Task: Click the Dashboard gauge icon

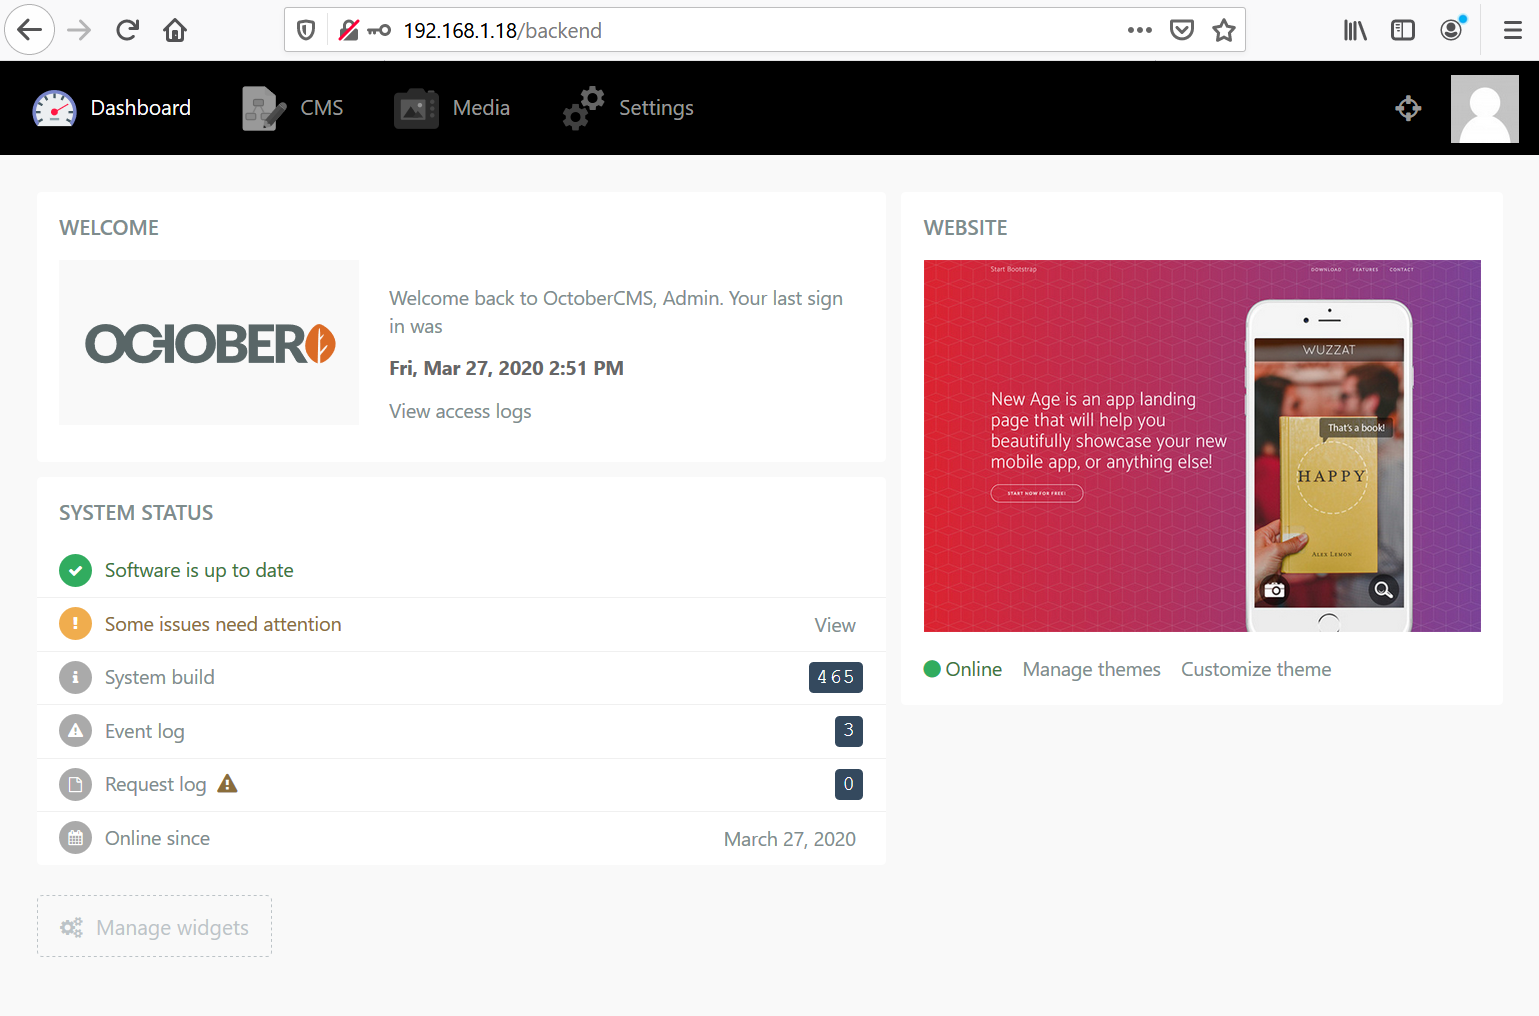Action: [54, 108]
